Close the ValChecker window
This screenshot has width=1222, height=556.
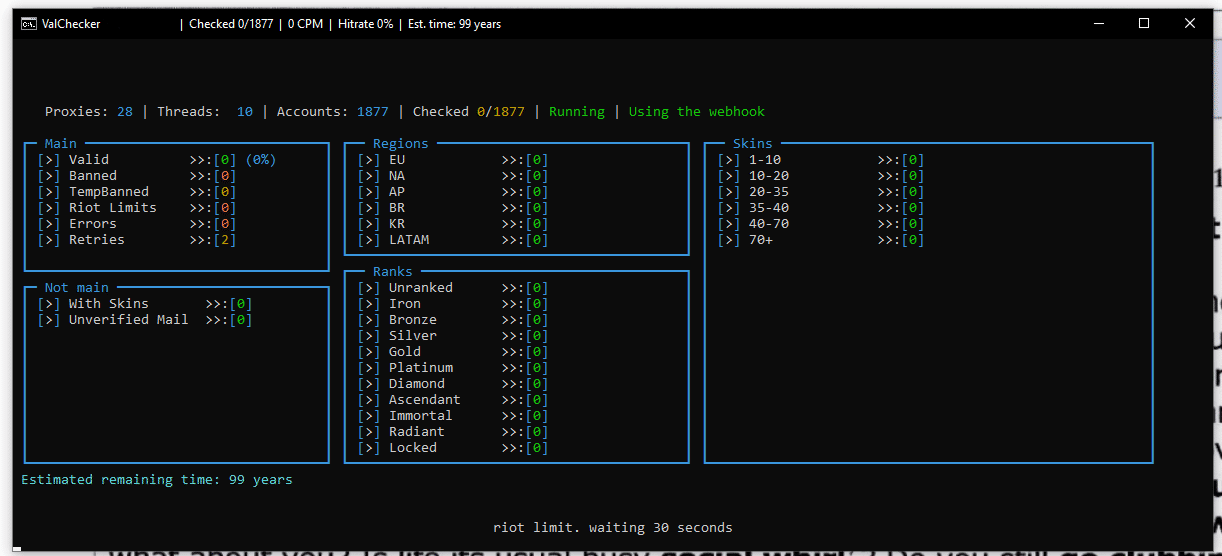click(1190, 24)
